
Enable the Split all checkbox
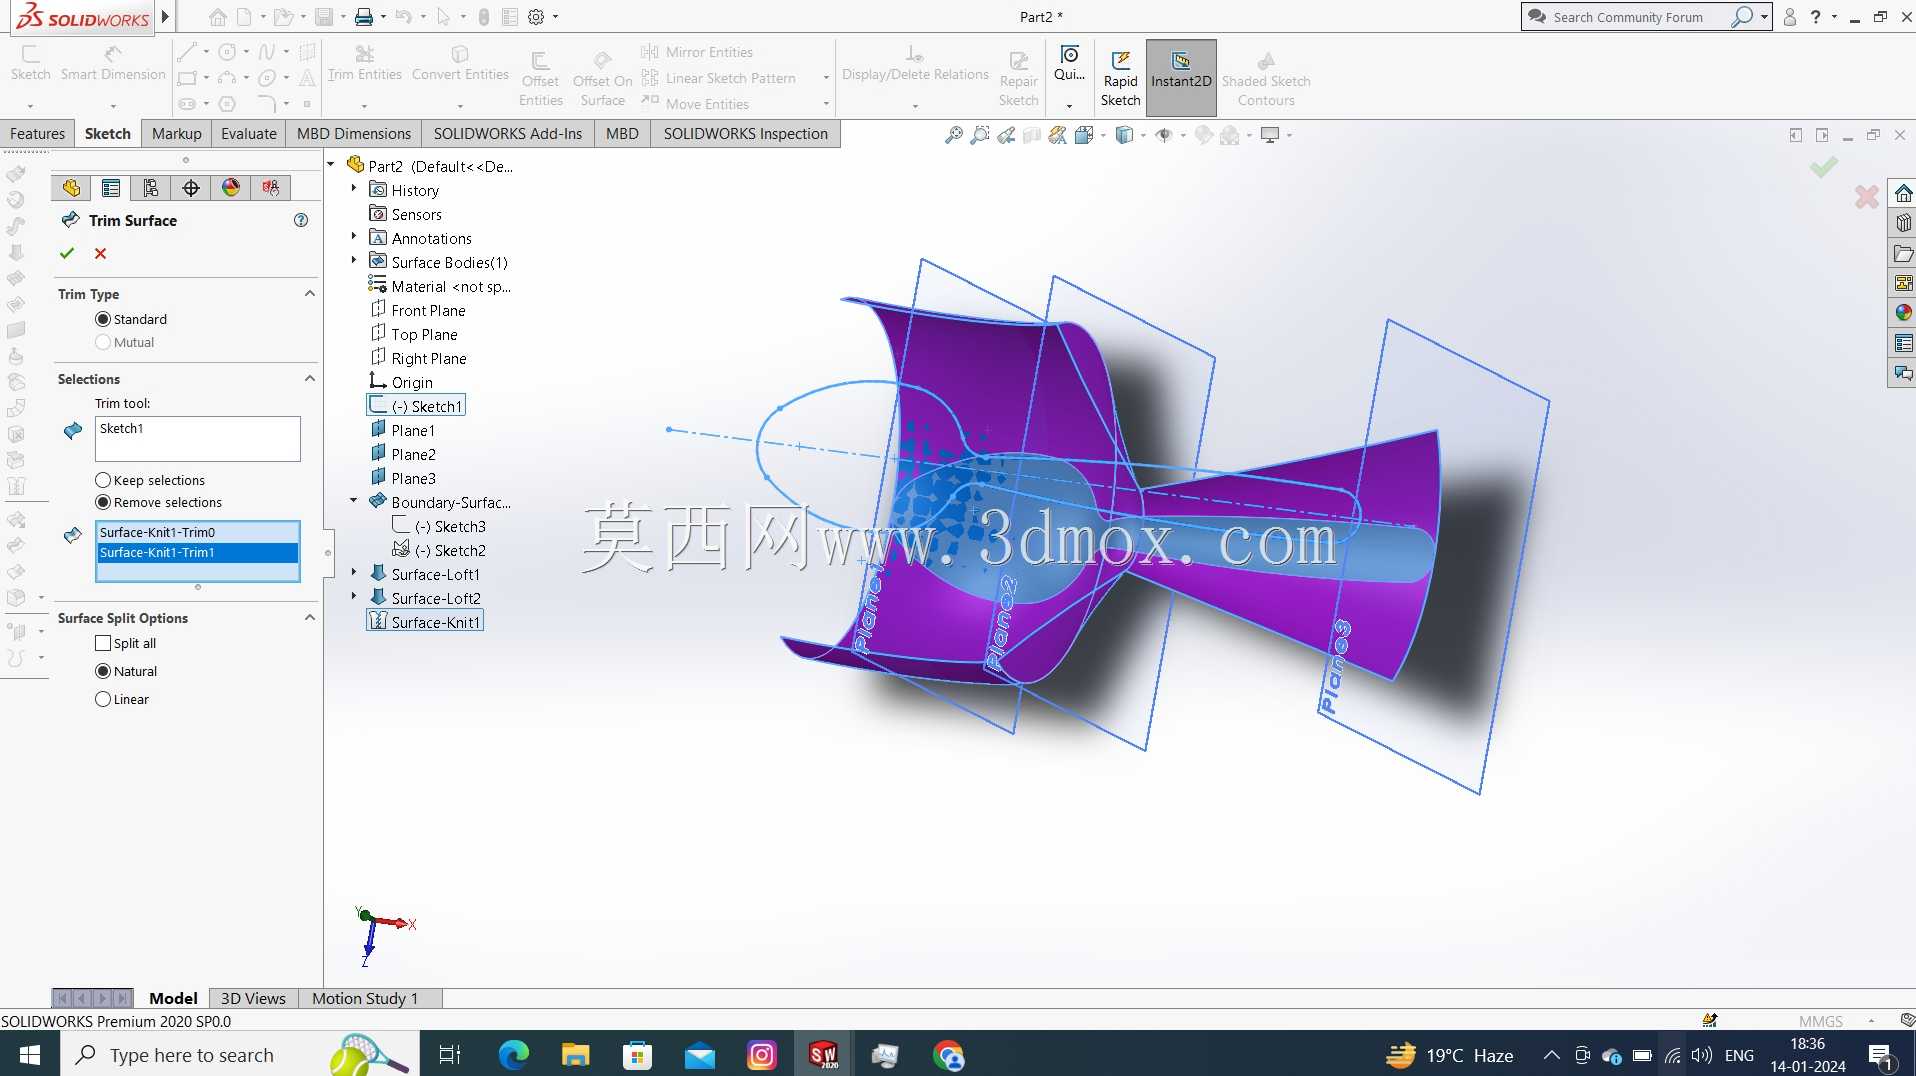point(103,643)
